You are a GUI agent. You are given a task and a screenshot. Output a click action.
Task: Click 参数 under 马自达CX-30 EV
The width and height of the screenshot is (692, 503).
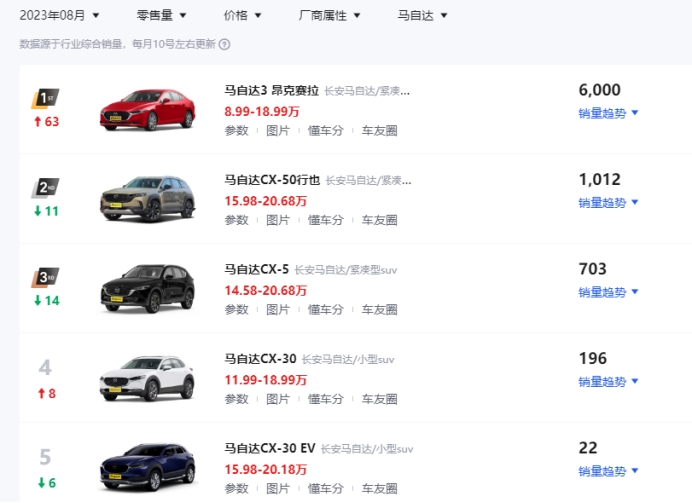tap(237, 489)
